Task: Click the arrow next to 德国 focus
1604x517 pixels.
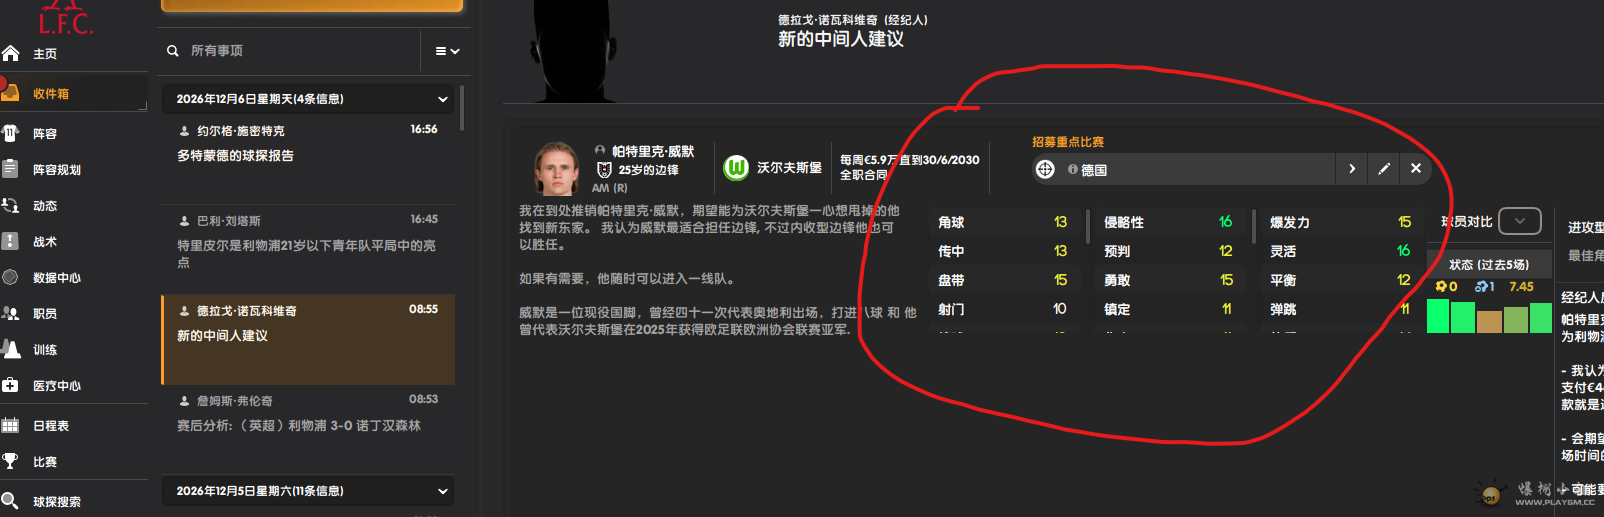Action: [x=1352, y=169]
